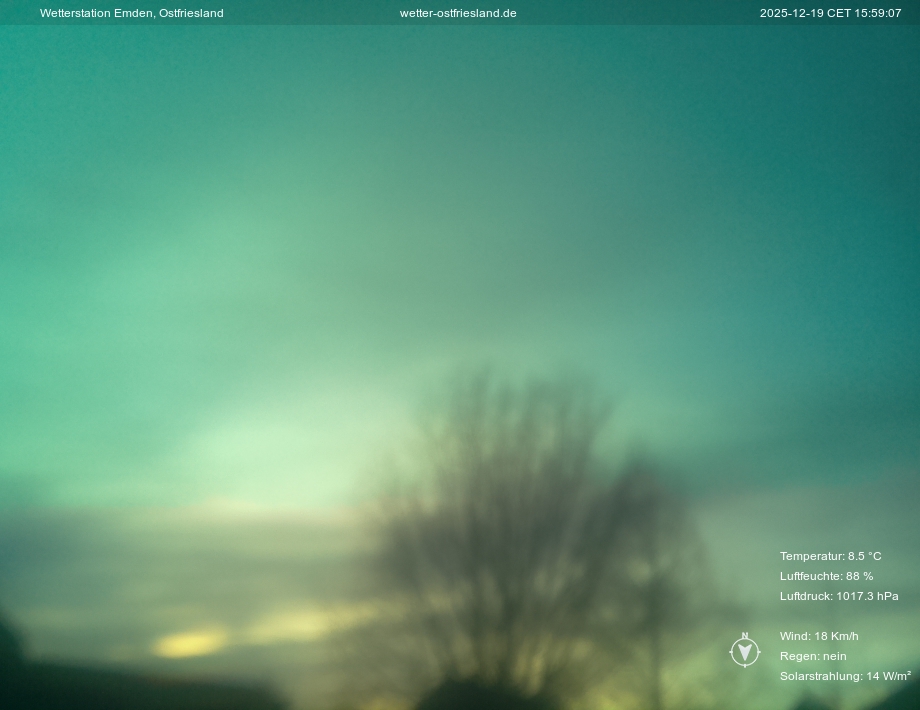Click the 18 Km/h wind speed value

pos(837,636)
